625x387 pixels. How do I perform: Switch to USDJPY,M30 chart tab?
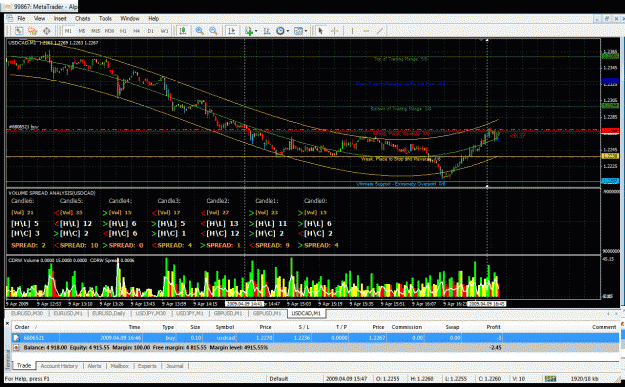(x=151, y=314)
